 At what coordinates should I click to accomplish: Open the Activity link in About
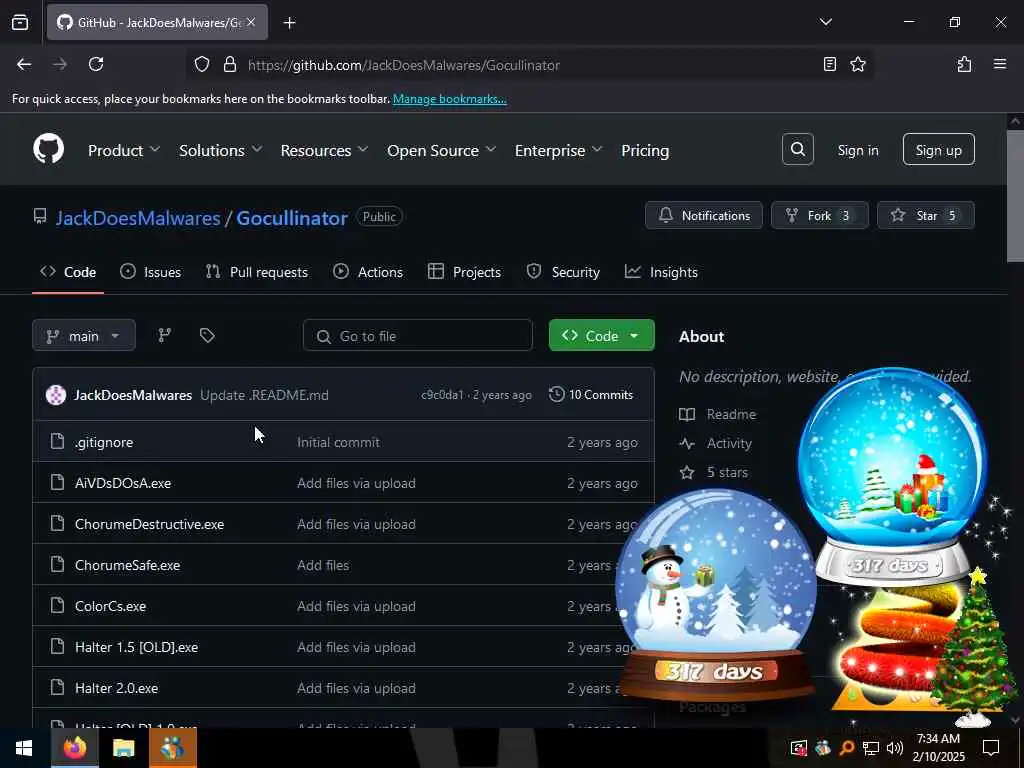tap(716, 443)
